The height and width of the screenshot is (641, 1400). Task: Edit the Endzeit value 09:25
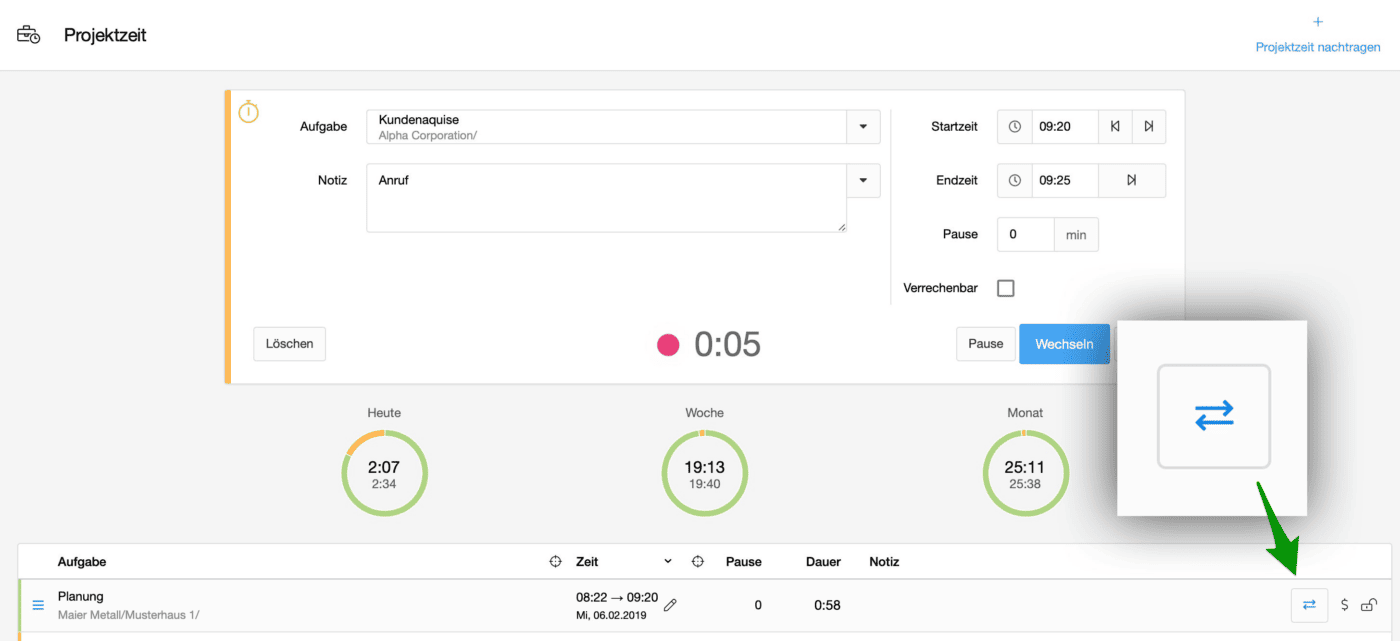(1065, 181)
